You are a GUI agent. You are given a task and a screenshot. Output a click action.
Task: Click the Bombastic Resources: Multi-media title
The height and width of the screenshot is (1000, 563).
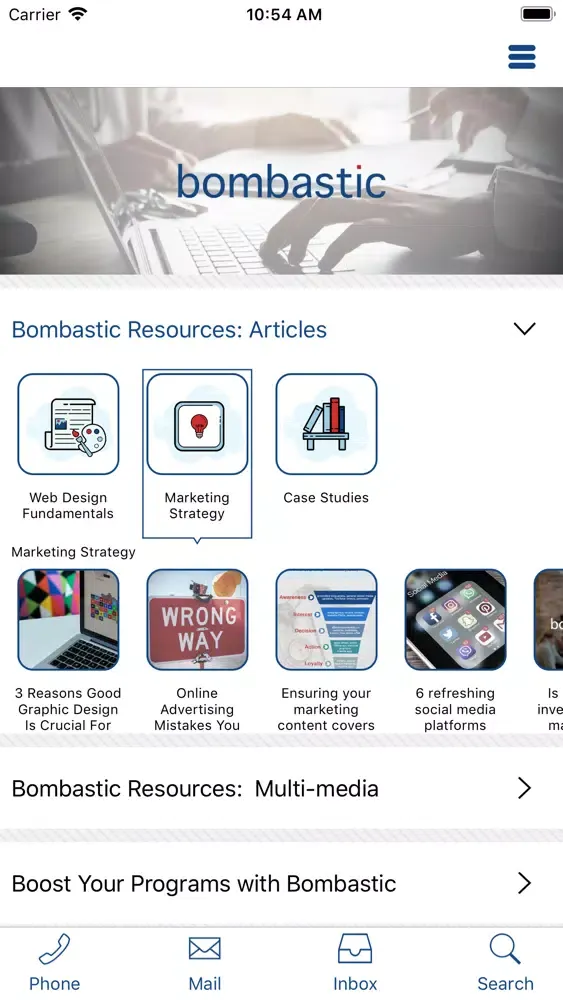(195, 789)
